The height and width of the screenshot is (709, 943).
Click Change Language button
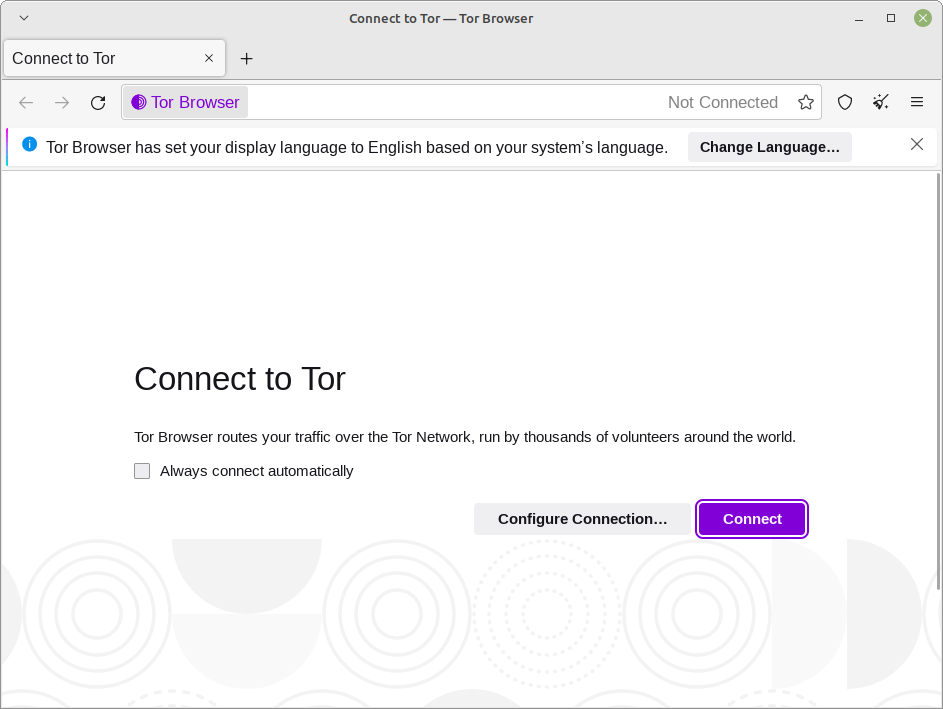[x=769, y=147]
